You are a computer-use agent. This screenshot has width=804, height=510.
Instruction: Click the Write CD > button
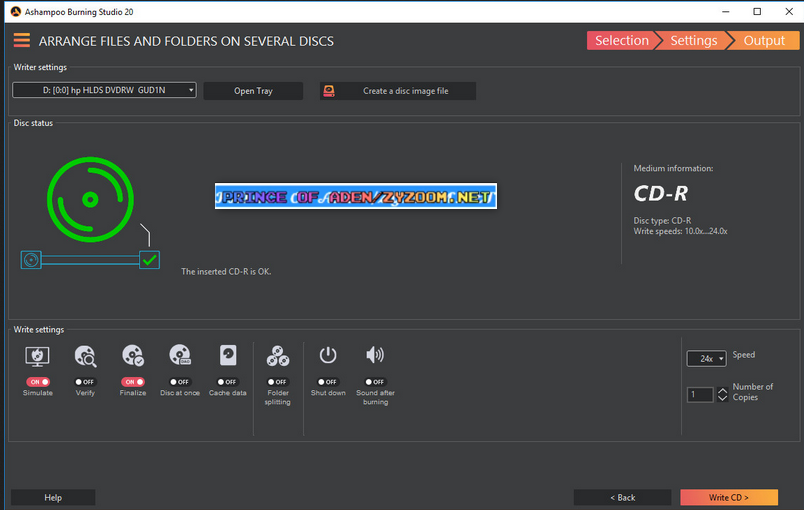[729, 497]
